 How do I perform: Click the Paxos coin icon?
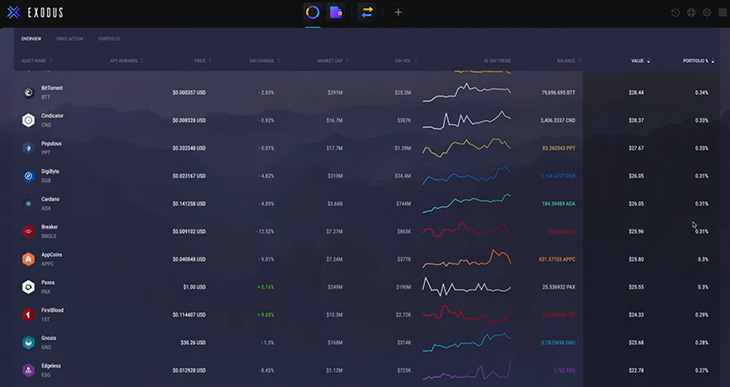point(28,287)
